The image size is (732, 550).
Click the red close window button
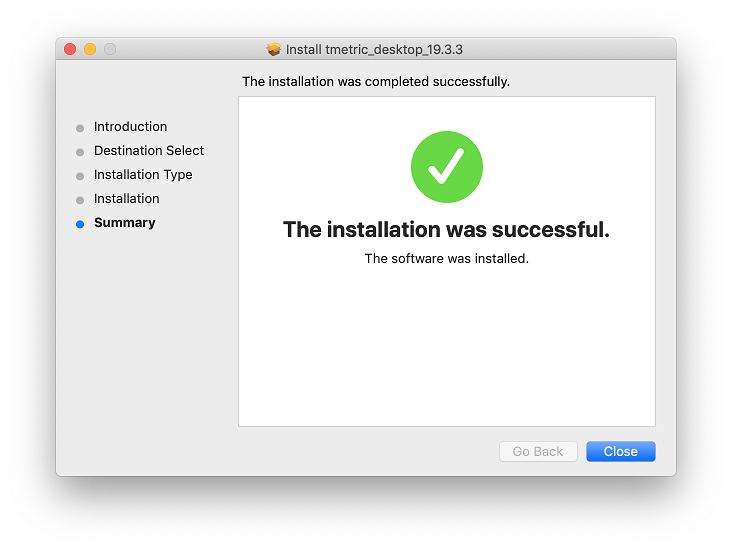click(x=70, y=49)
